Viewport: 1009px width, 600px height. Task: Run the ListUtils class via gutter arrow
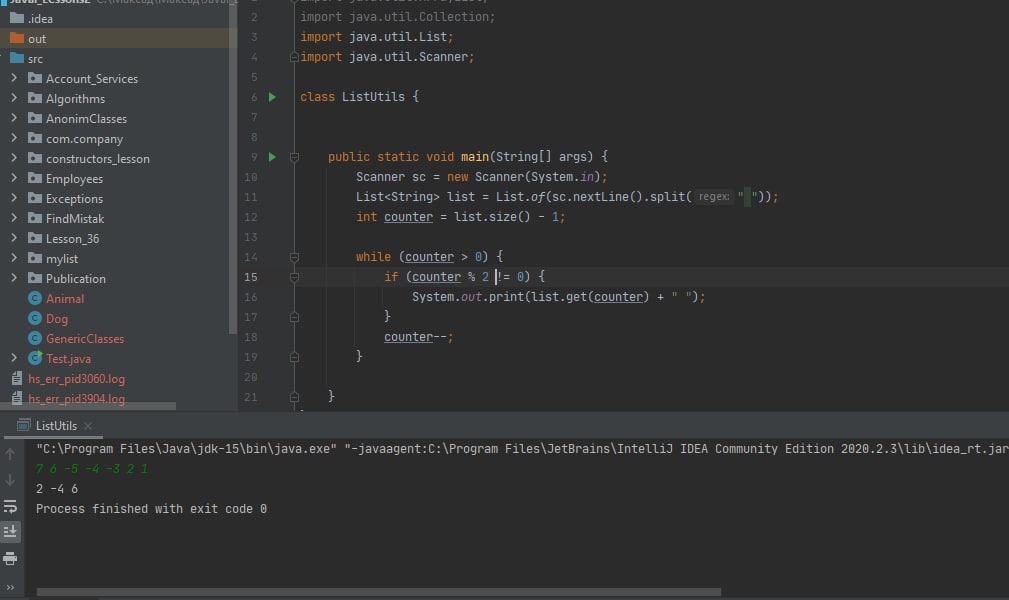pyautogui.click(x=272, y=97)
